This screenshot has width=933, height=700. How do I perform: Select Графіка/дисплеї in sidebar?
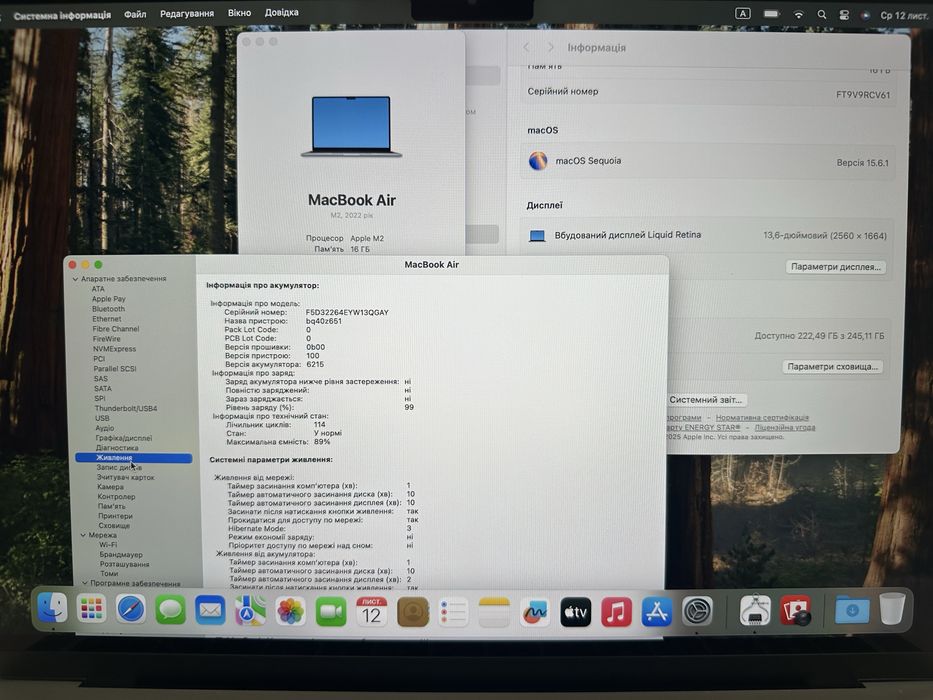[x=124, y=438]
